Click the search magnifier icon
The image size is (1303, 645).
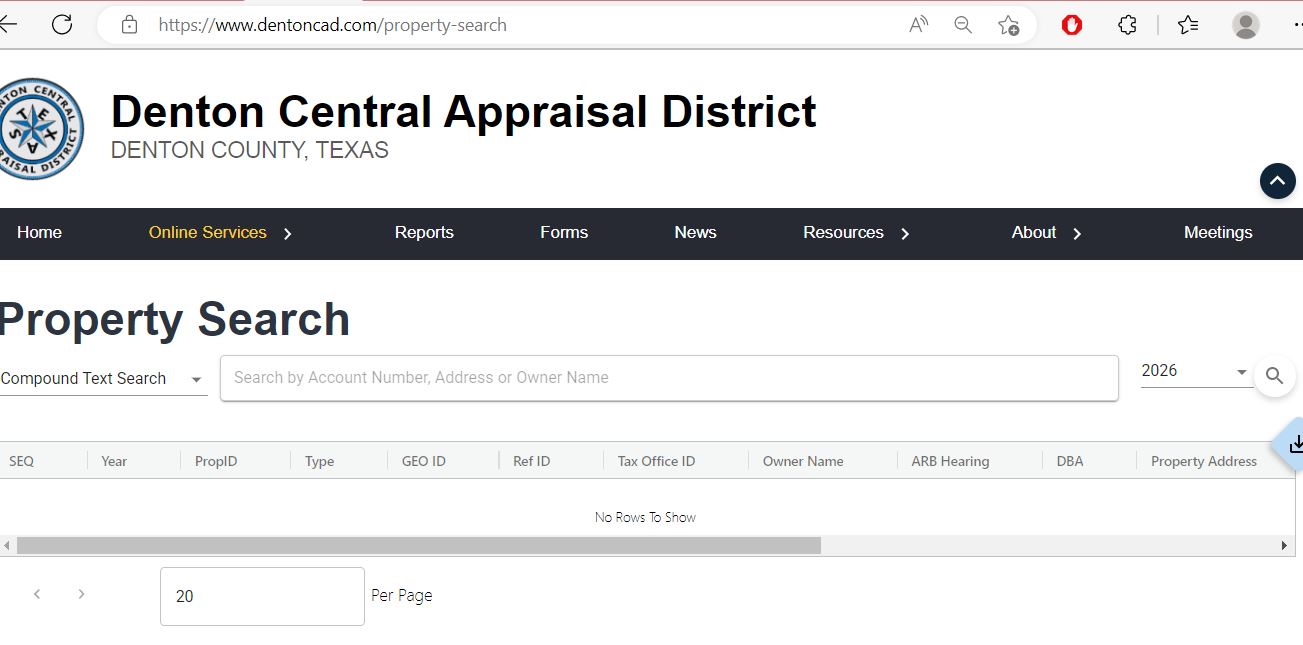coord(1275,377)
